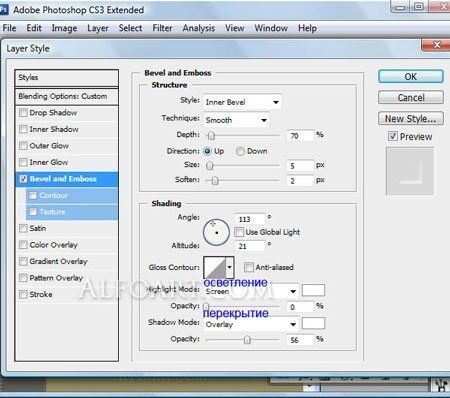Open the View menu
Screen dimensions: 450x398
[x=235, y=28]
